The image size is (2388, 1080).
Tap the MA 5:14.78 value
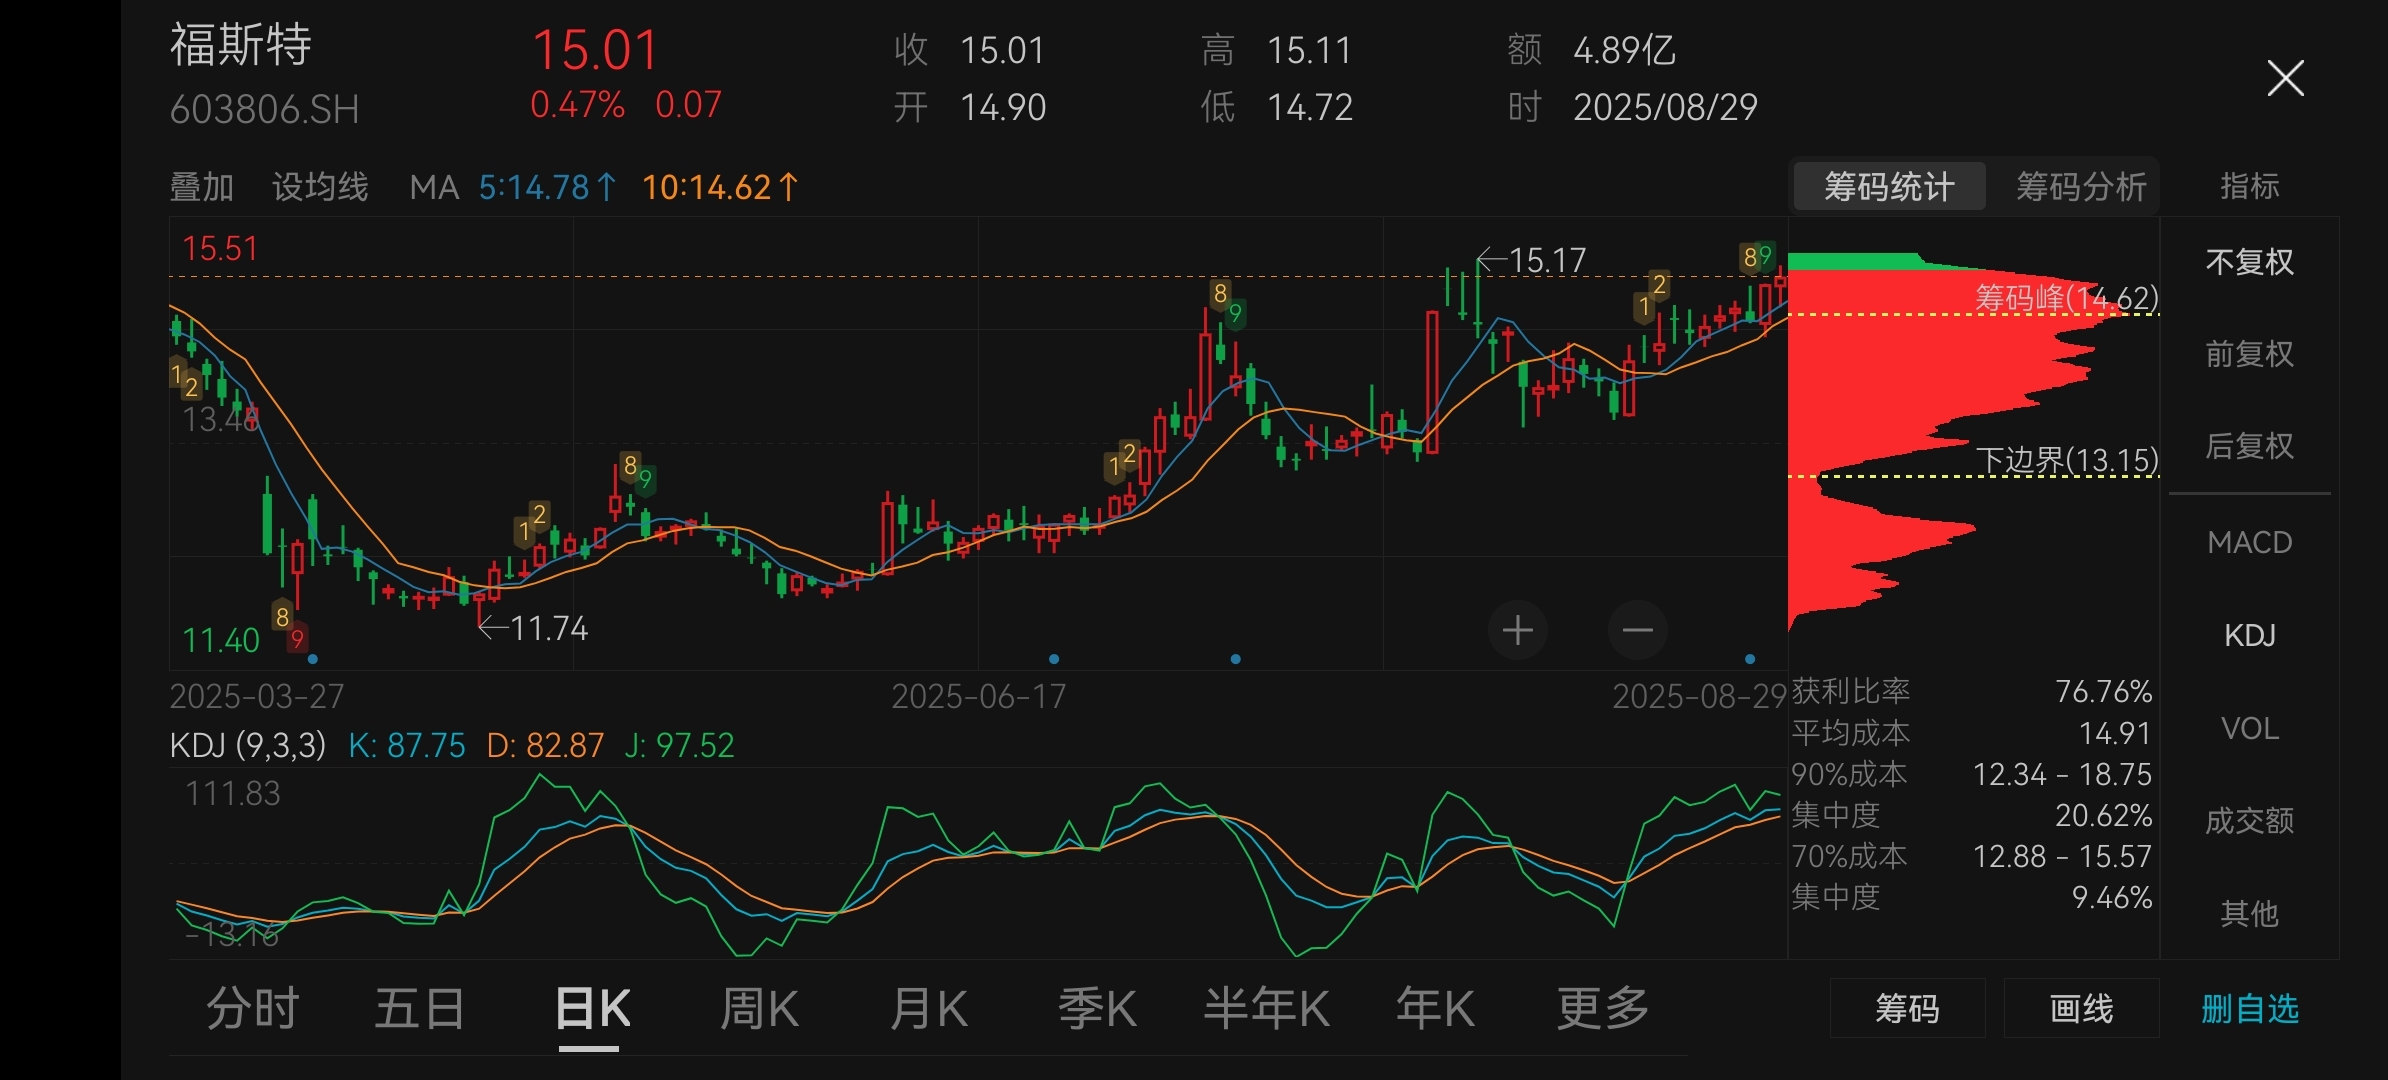(x=548, y=187)
